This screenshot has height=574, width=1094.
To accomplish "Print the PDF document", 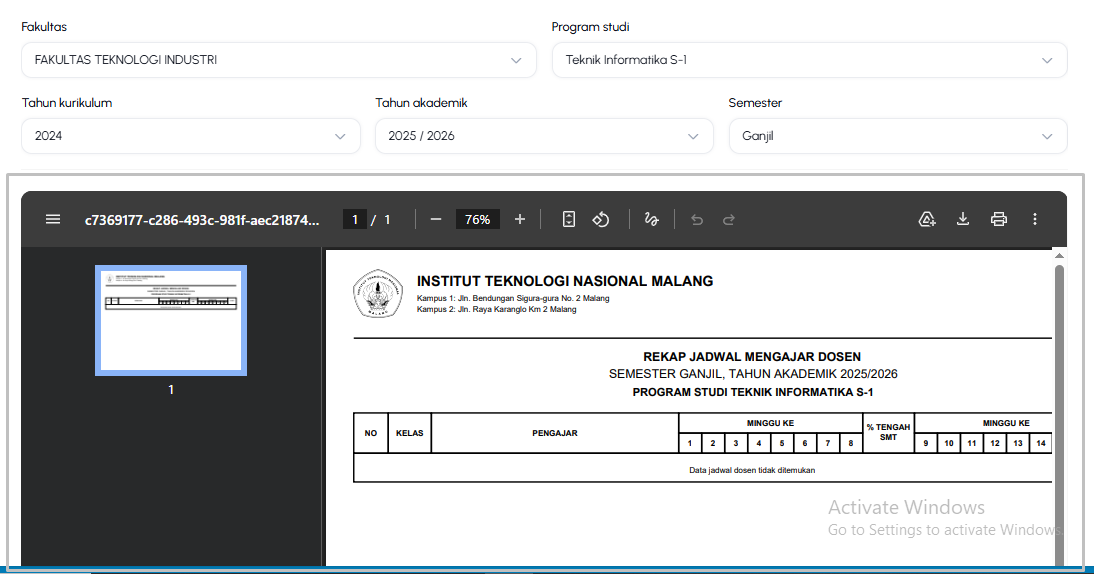I will click(999, 220).
